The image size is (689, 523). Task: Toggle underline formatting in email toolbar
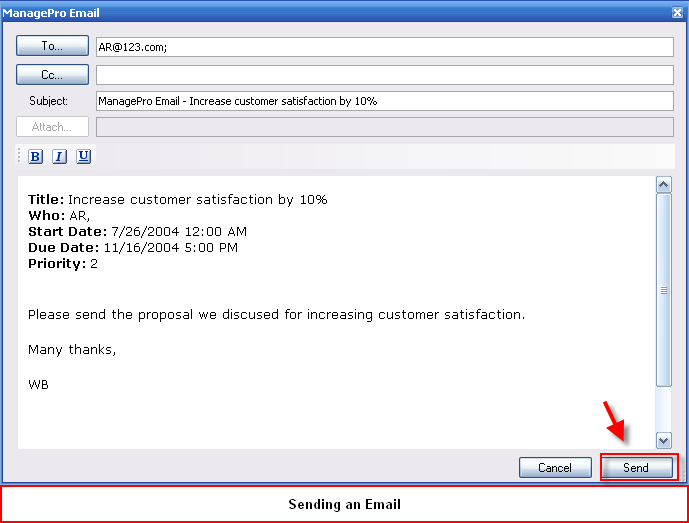83,156
